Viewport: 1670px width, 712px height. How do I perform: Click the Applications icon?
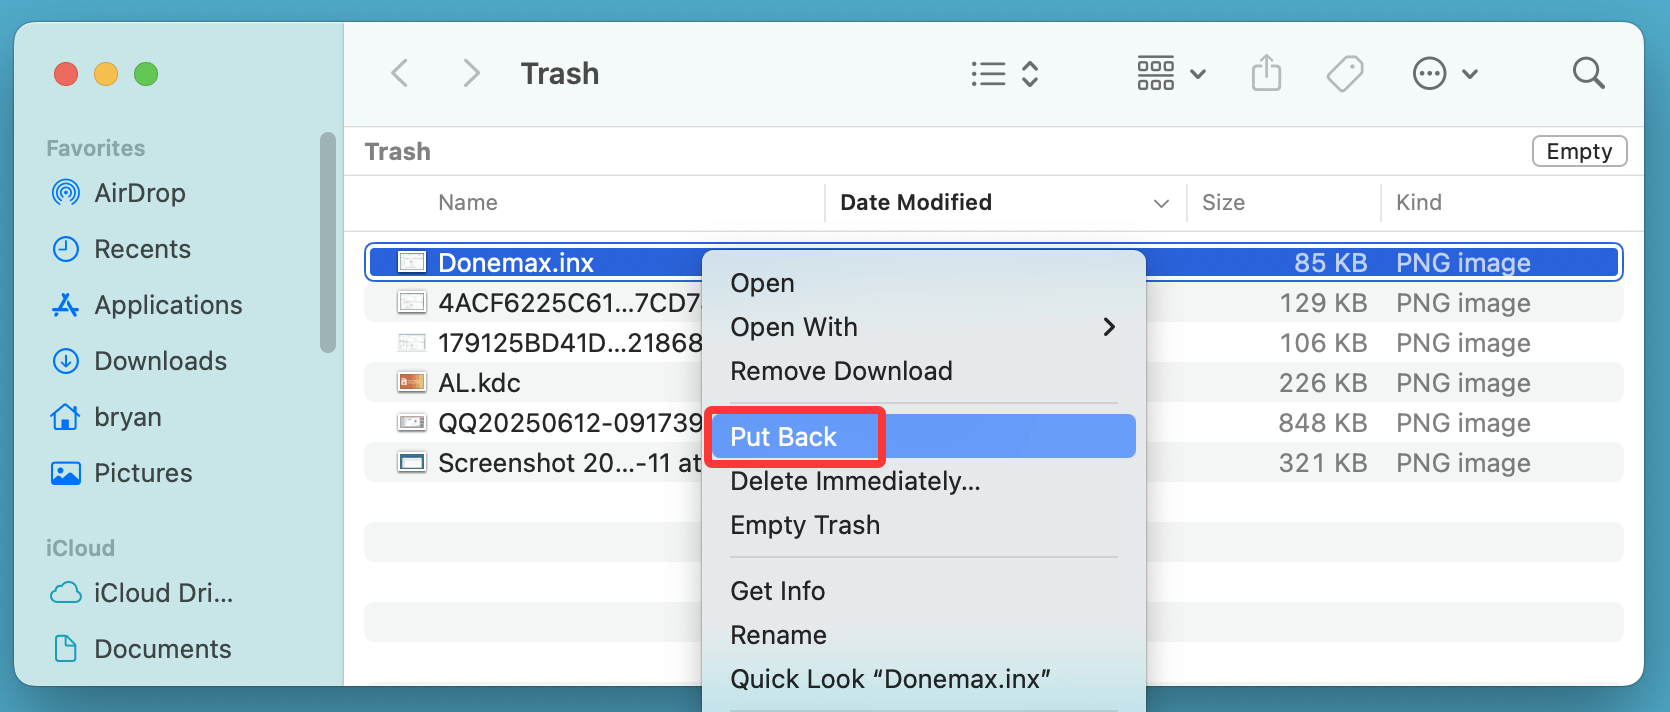(66, 305)
